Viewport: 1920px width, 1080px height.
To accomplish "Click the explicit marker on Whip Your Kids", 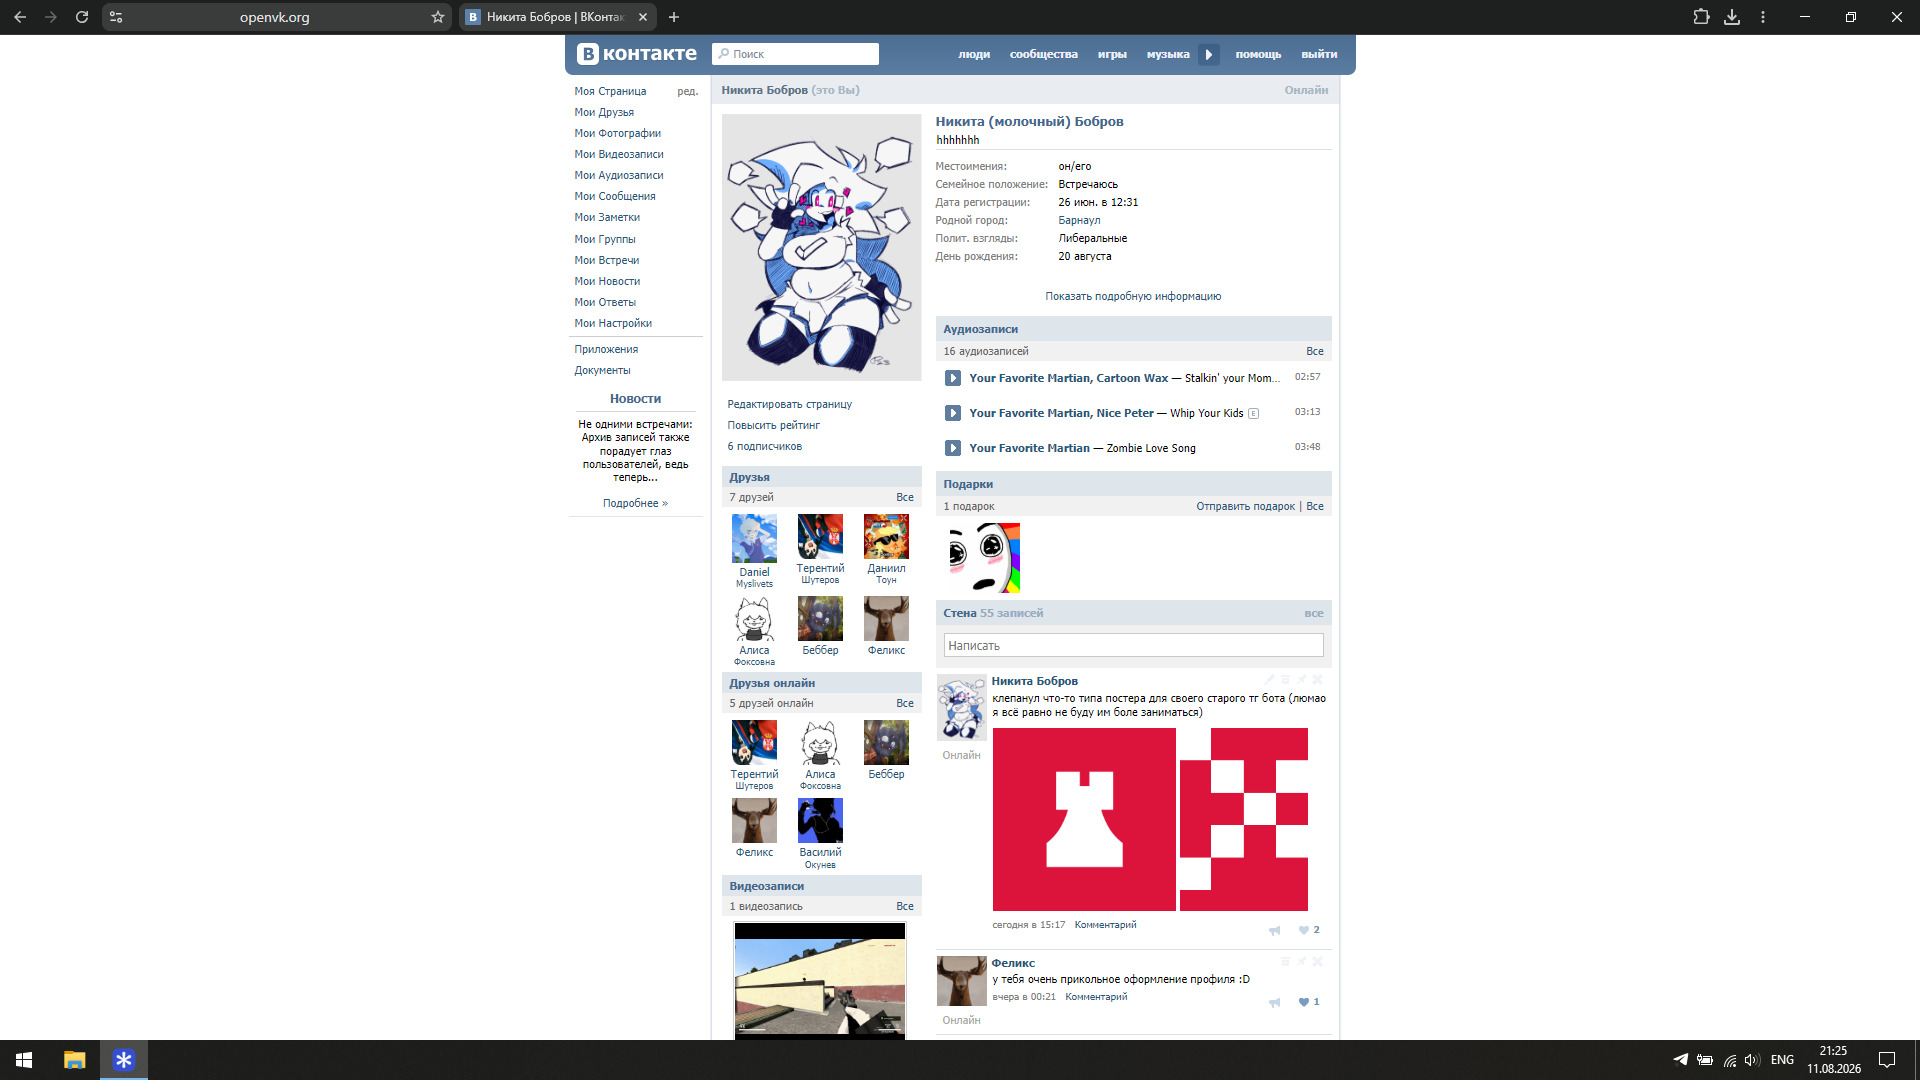I will 1253,414.
